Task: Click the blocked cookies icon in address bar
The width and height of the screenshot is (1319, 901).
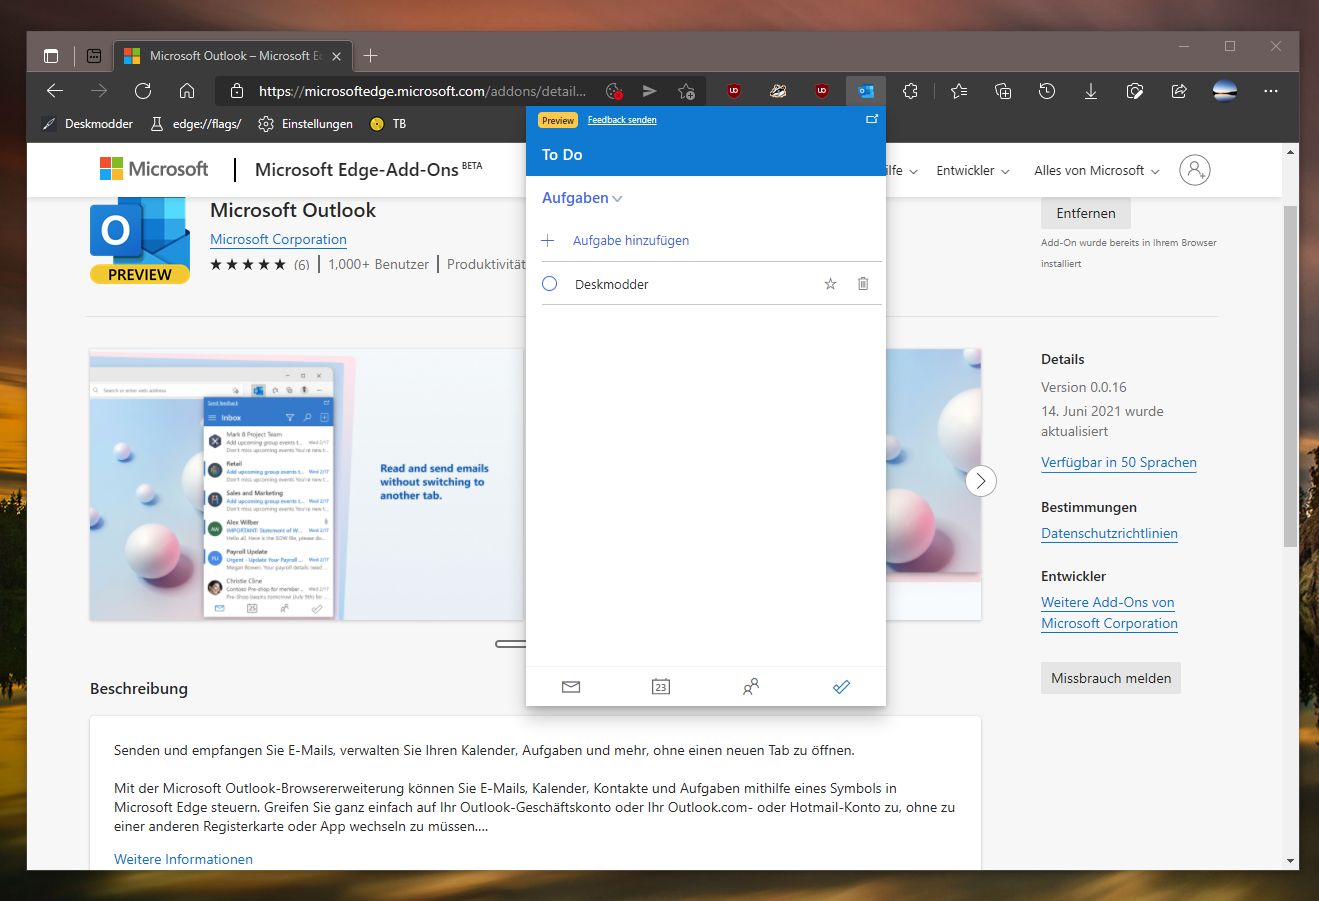Action: click(615, 91)
